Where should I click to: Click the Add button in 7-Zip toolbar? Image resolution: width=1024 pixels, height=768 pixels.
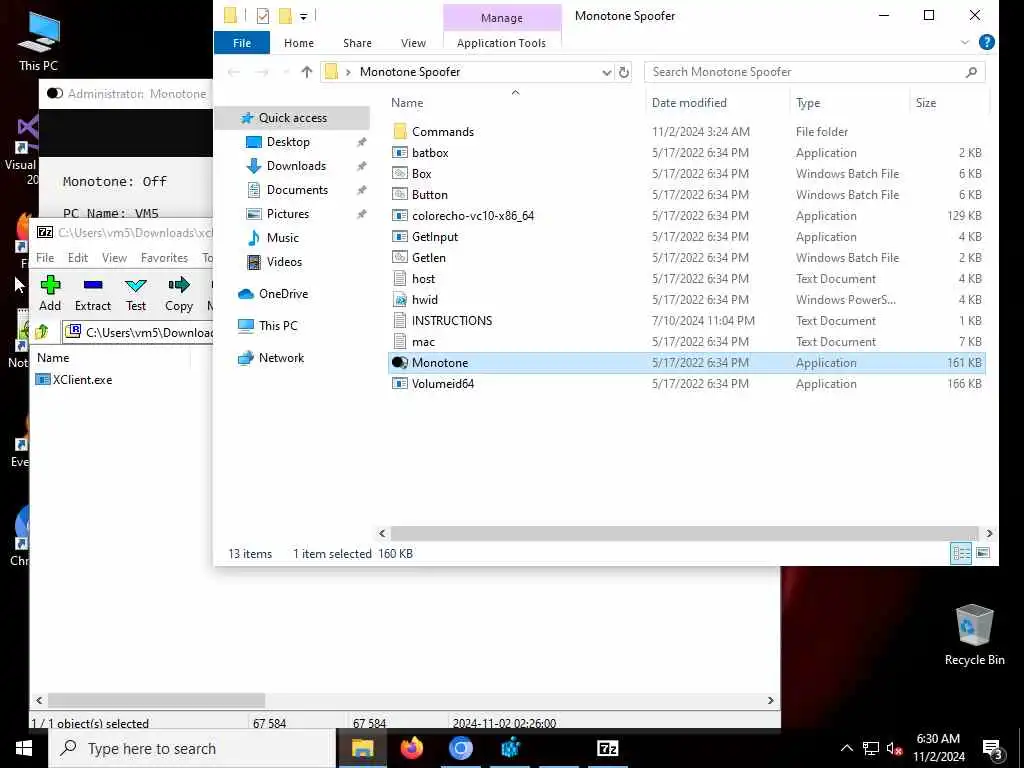point(50,293)
